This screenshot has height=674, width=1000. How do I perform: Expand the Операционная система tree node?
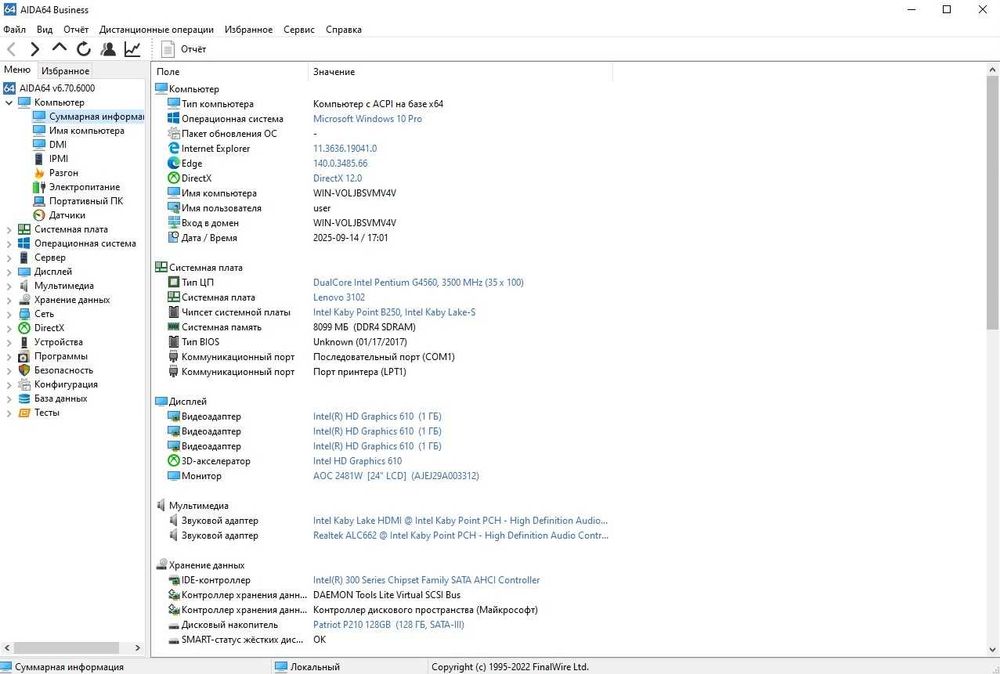[x=9, y=243]
